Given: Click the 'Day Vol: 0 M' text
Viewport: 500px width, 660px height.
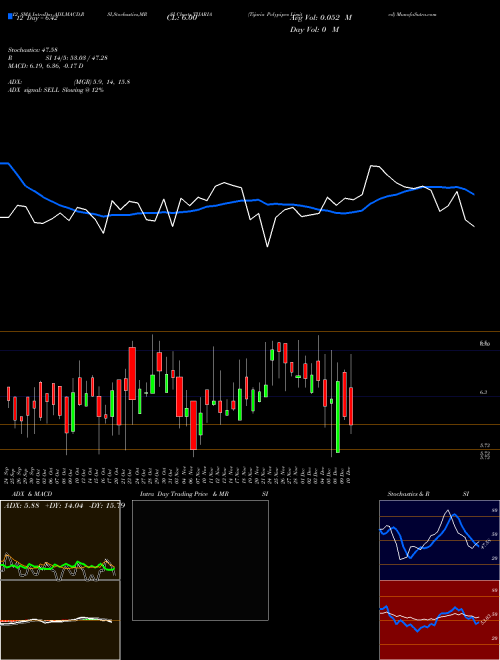Looking at the screenshot, I should (x=314, y=30).
